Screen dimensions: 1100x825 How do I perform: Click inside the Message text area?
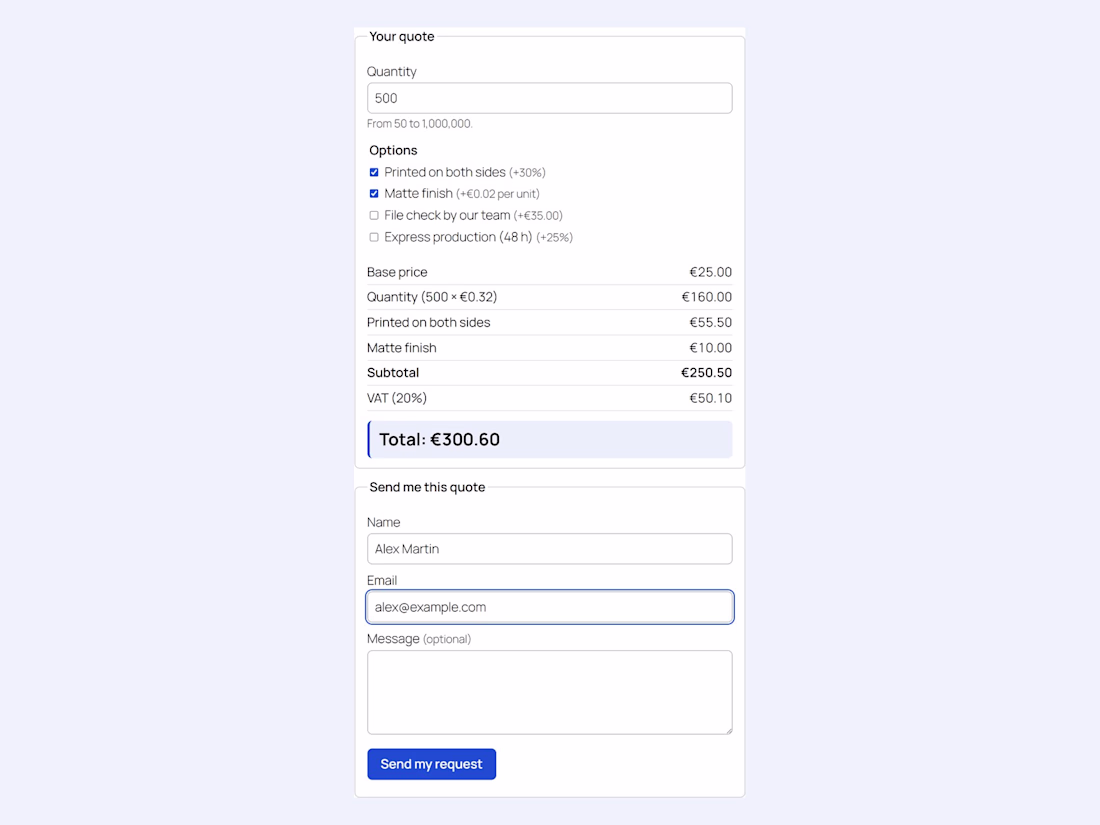tap(549, 692)
